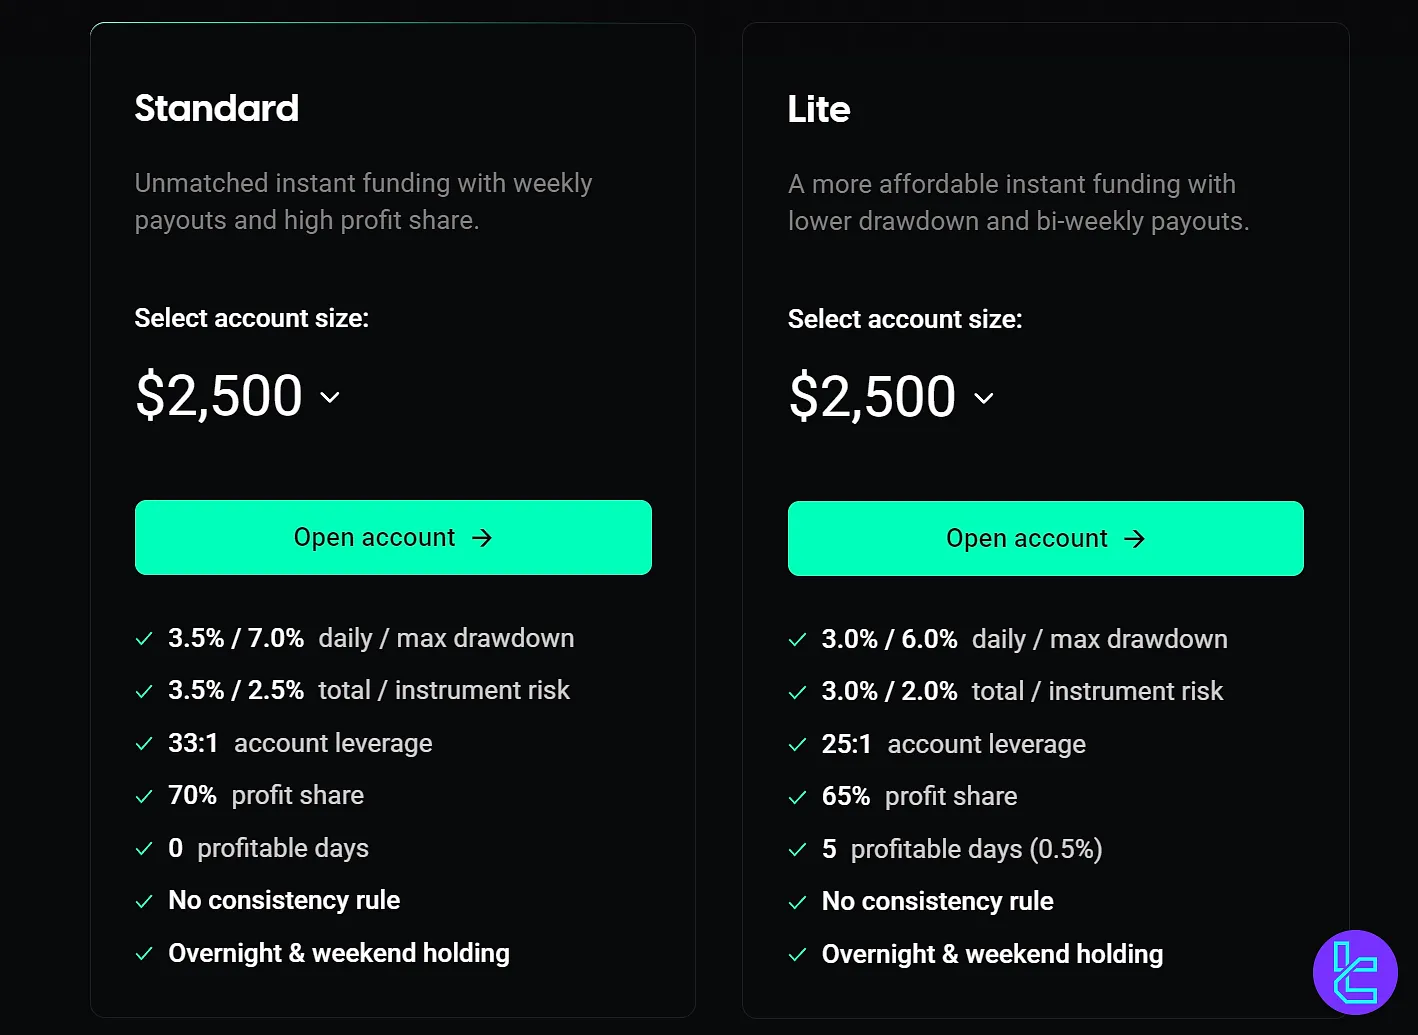Click the arrow icon in Standard's Open account
The image size is (1418, 1035).
482,538
